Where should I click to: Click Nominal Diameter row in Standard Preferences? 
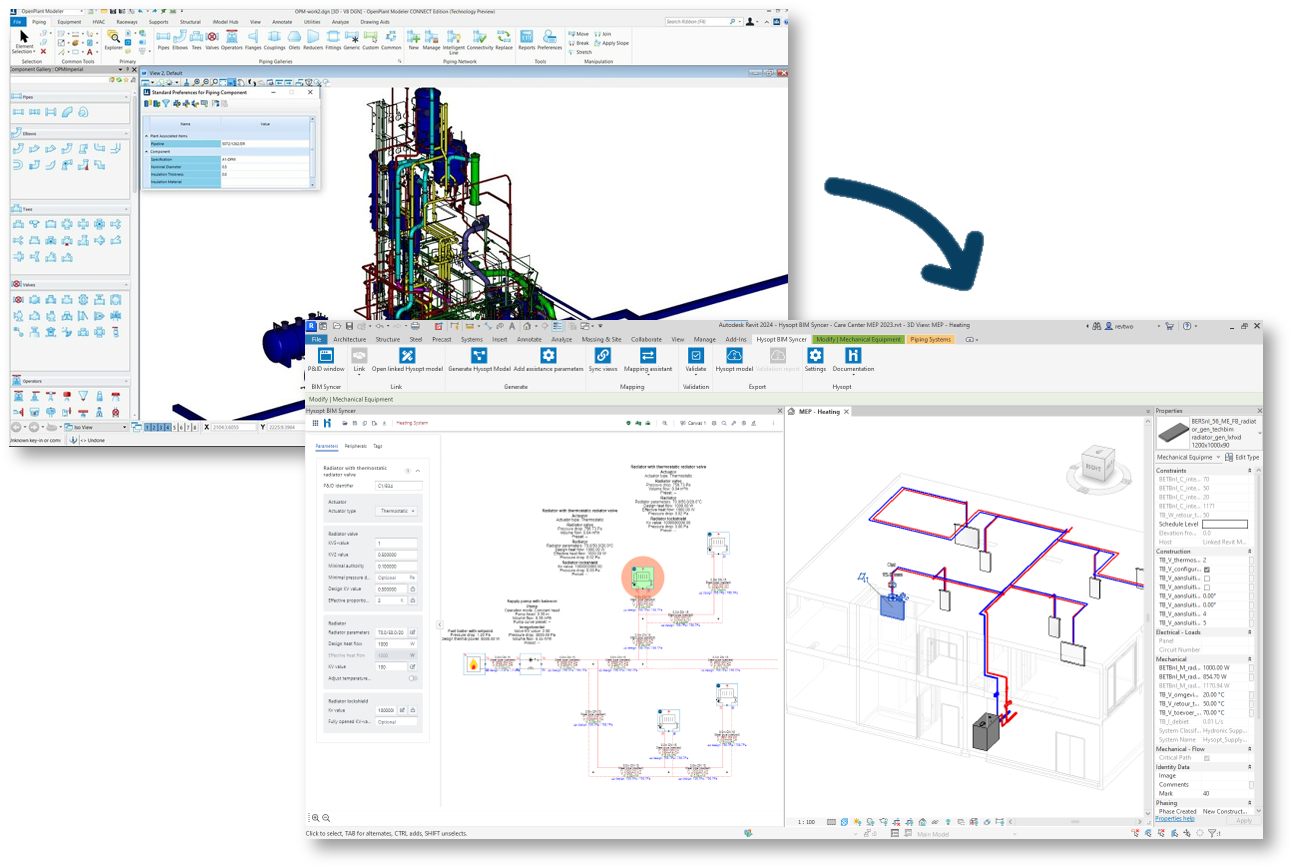pyautogui.click(x=231, y=166)
